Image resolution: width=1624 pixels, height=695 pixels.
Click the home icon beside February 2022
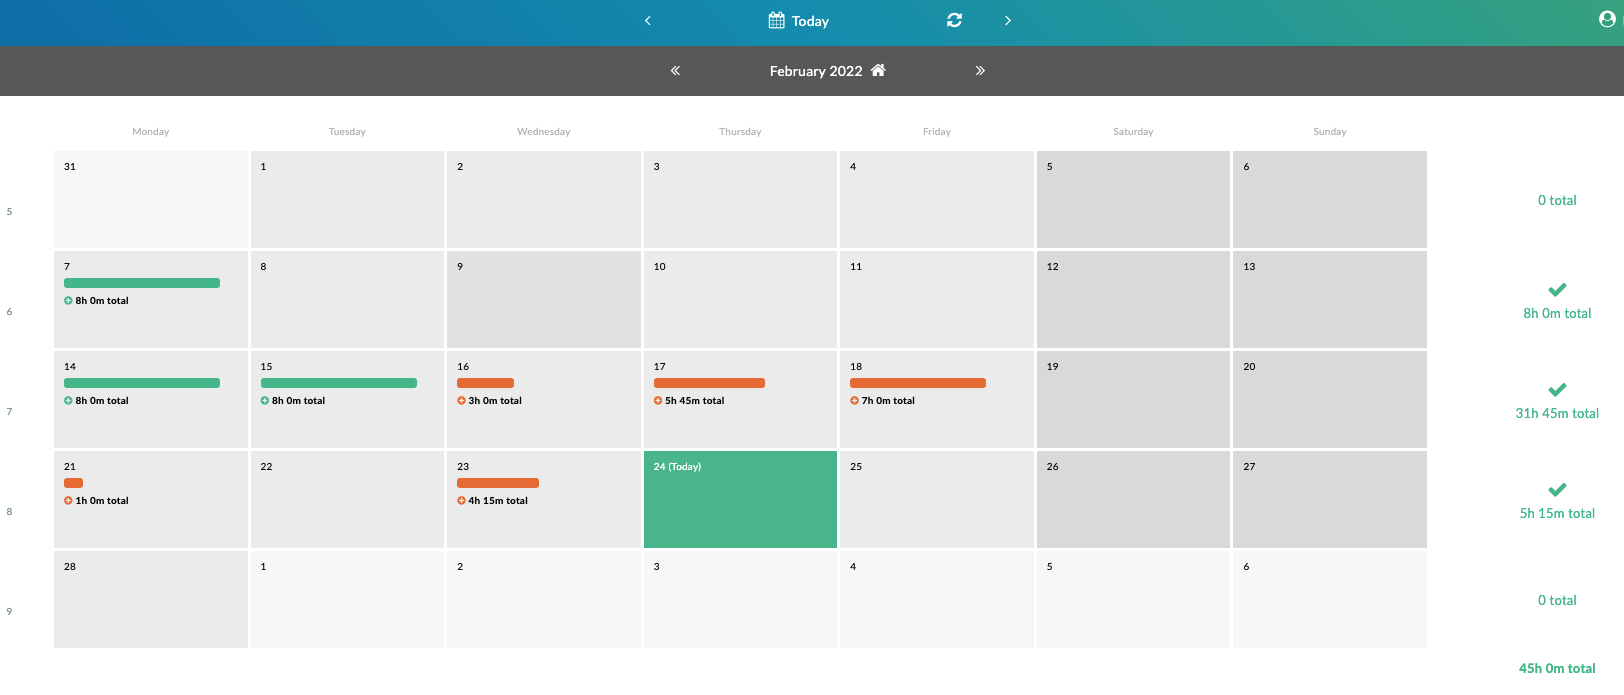point(878,70)
